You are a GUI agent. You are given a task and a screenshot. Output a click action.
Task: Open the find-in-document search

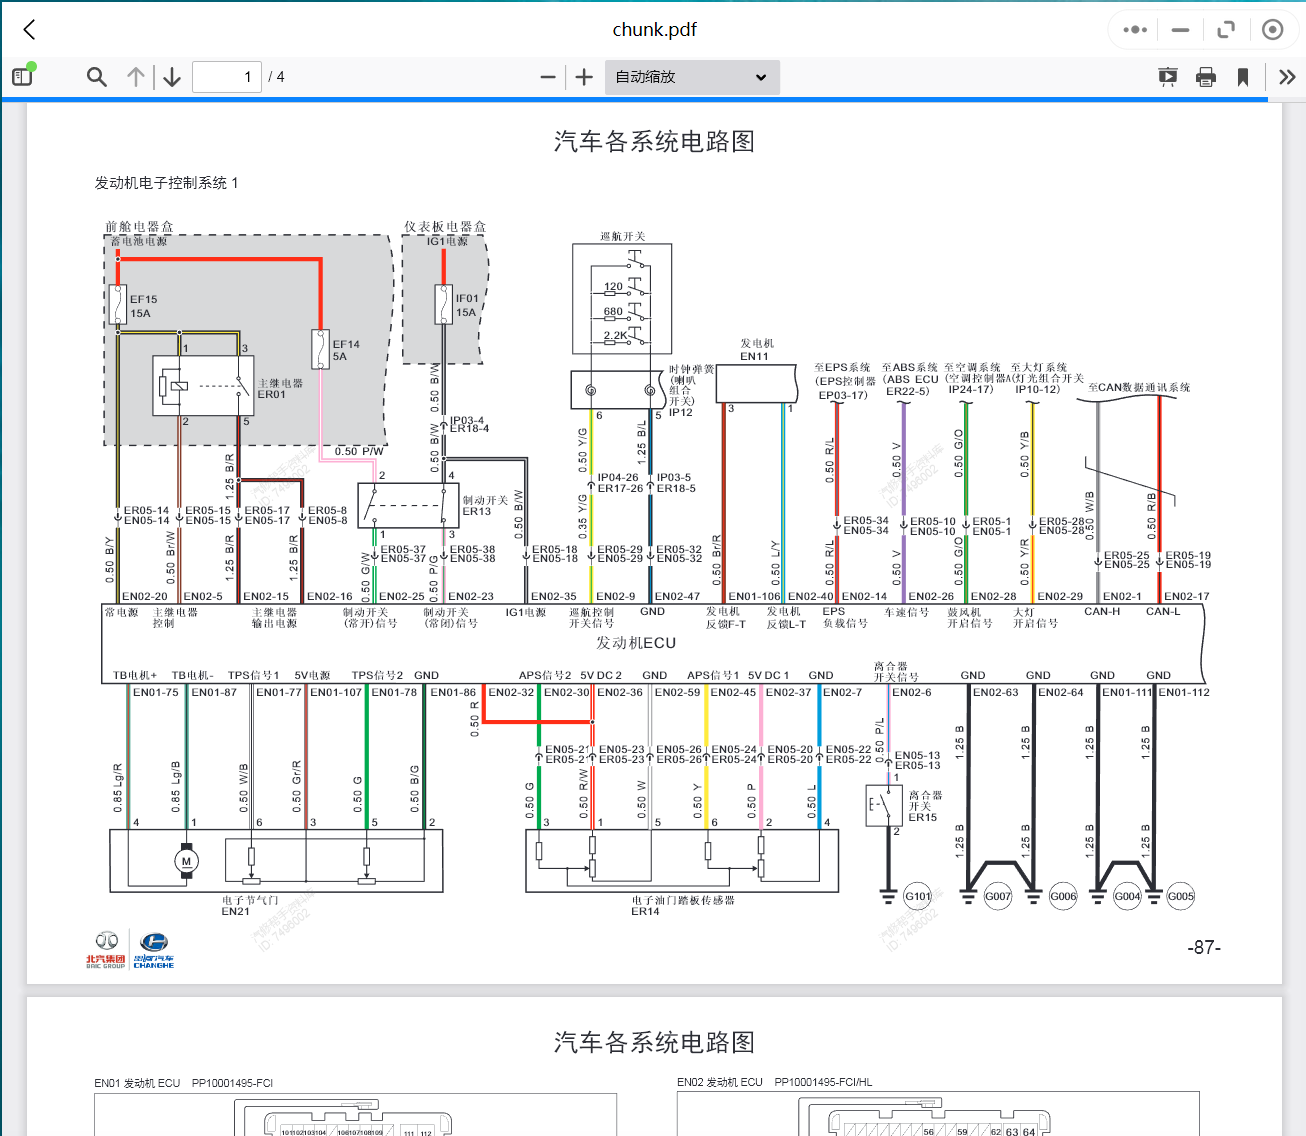(97, 77)
